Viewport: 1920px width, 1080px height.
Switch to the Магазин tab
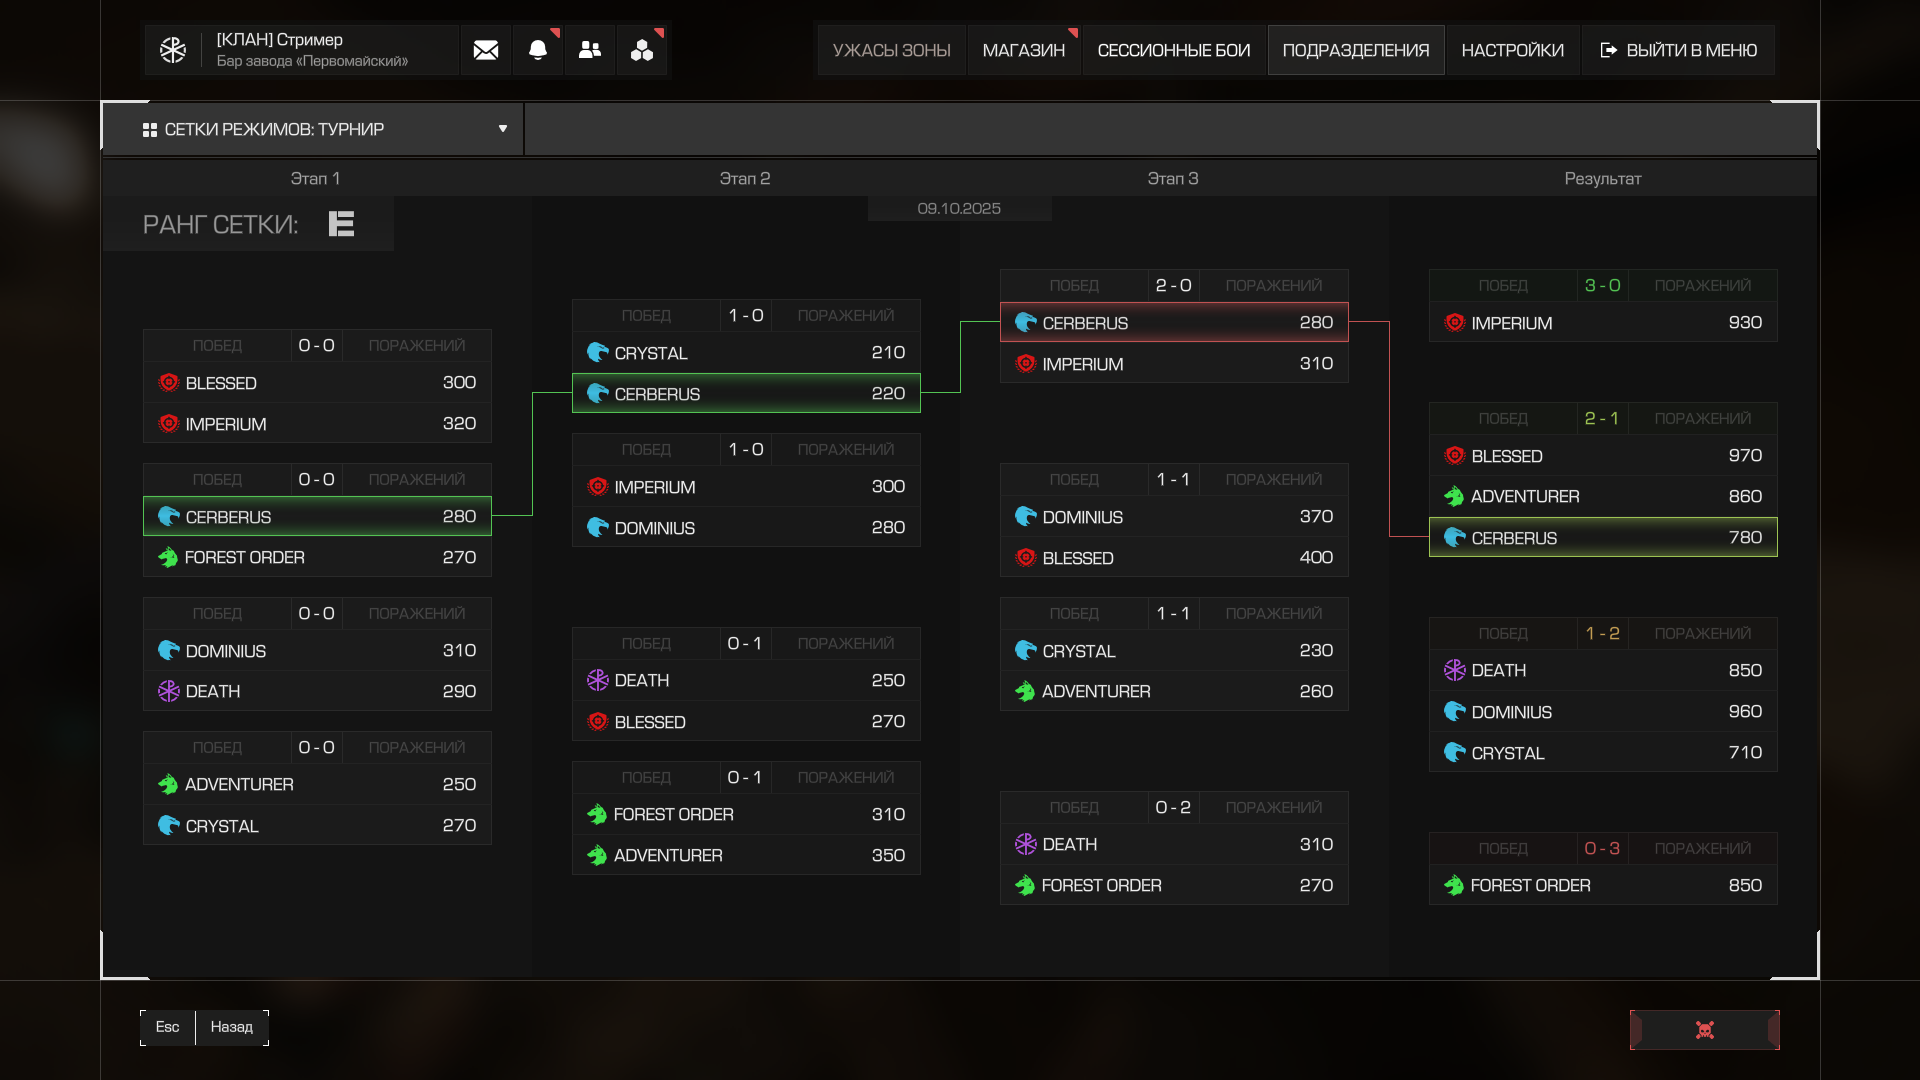click(x=1023, y=50)
